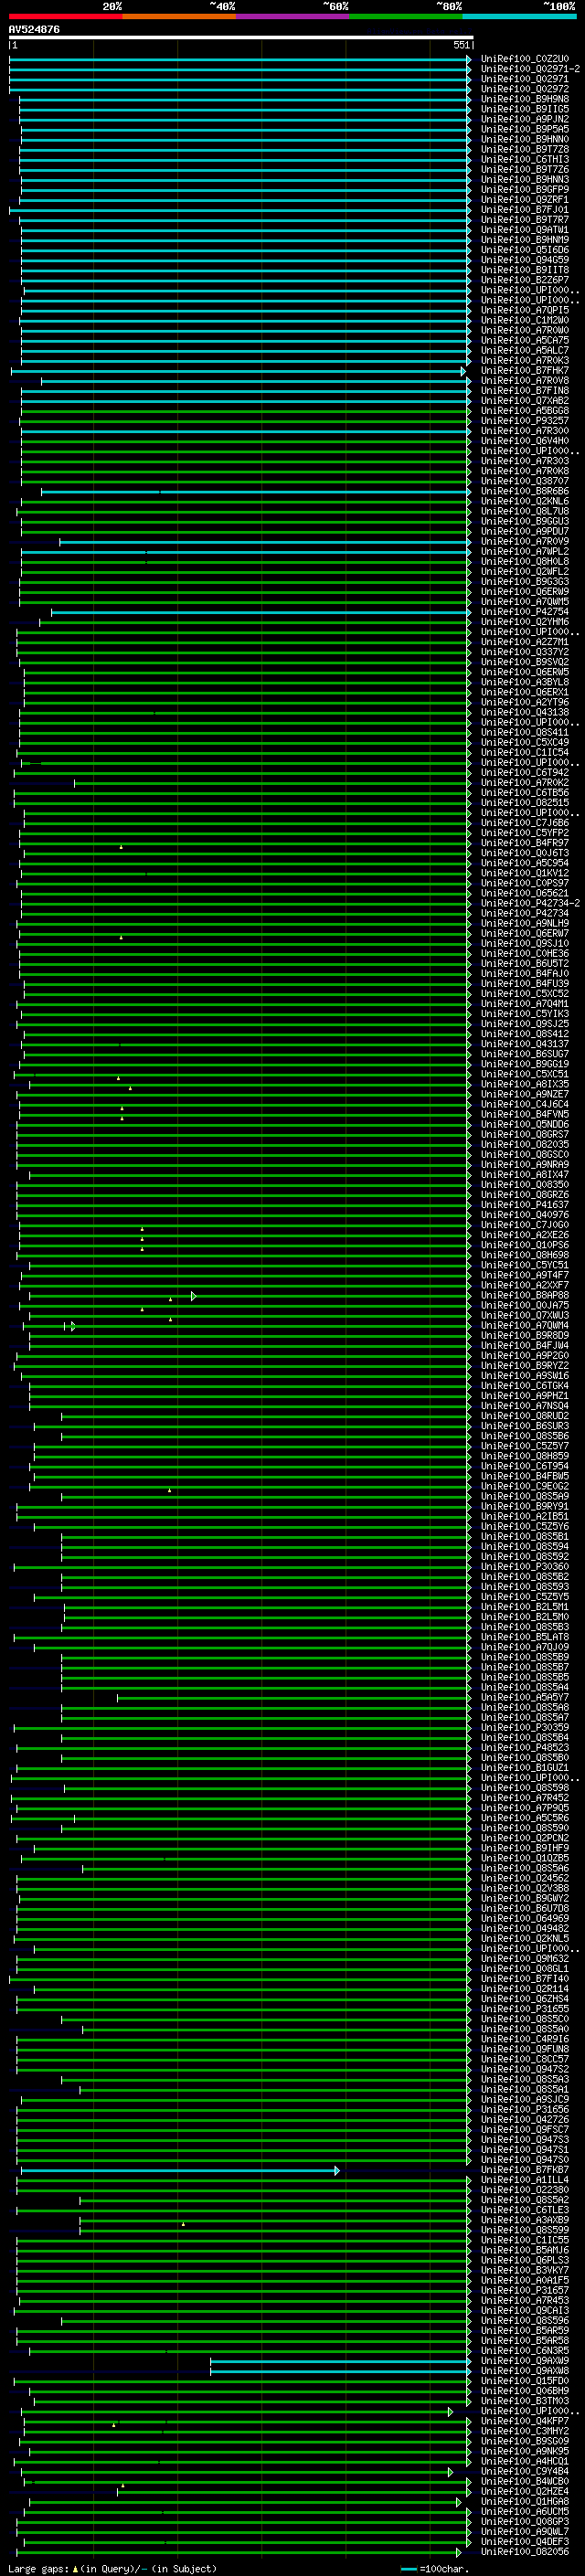Click the green ~80% identity legend bar
This screenshot has width=585, height=2576.
pyautogui.click(x=406, y=16)
